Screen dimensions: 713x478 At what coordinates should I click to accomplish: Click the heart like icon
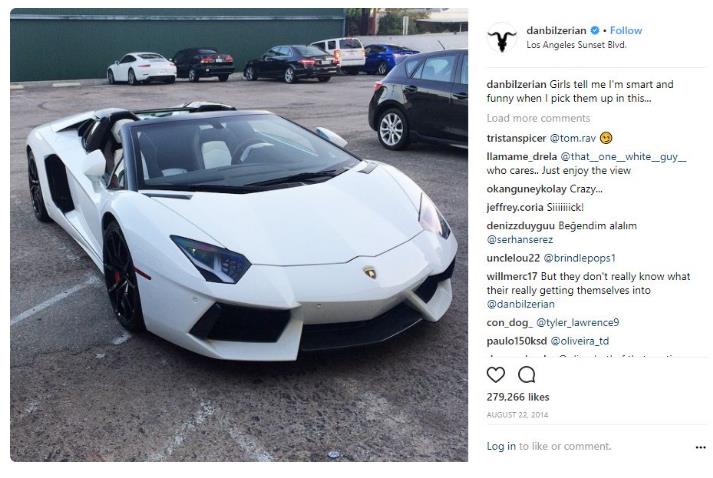click(x=496, y=375)
